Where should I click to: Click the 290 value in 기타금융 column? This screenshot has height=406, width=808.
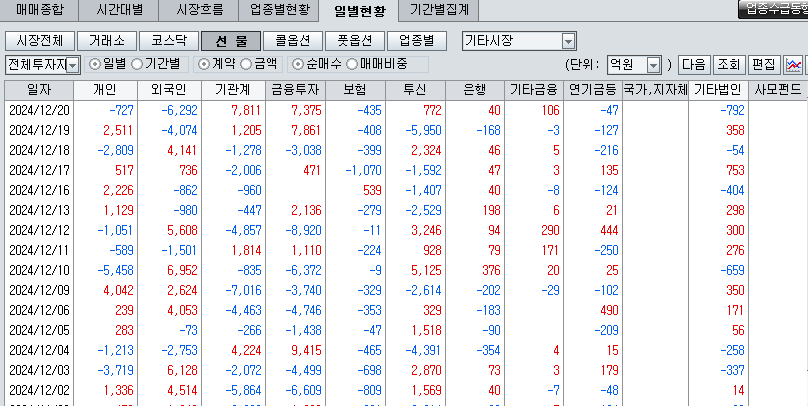pyautogui.click(x=550, y=230)
